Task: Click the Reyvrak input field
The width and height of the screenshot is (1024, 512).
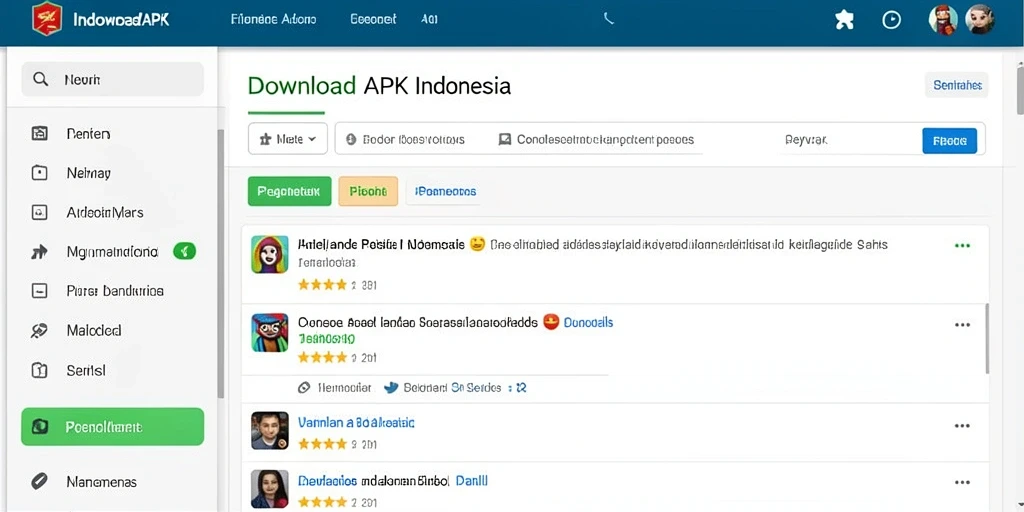Action: pyautogui.click(x=849, y=140)
